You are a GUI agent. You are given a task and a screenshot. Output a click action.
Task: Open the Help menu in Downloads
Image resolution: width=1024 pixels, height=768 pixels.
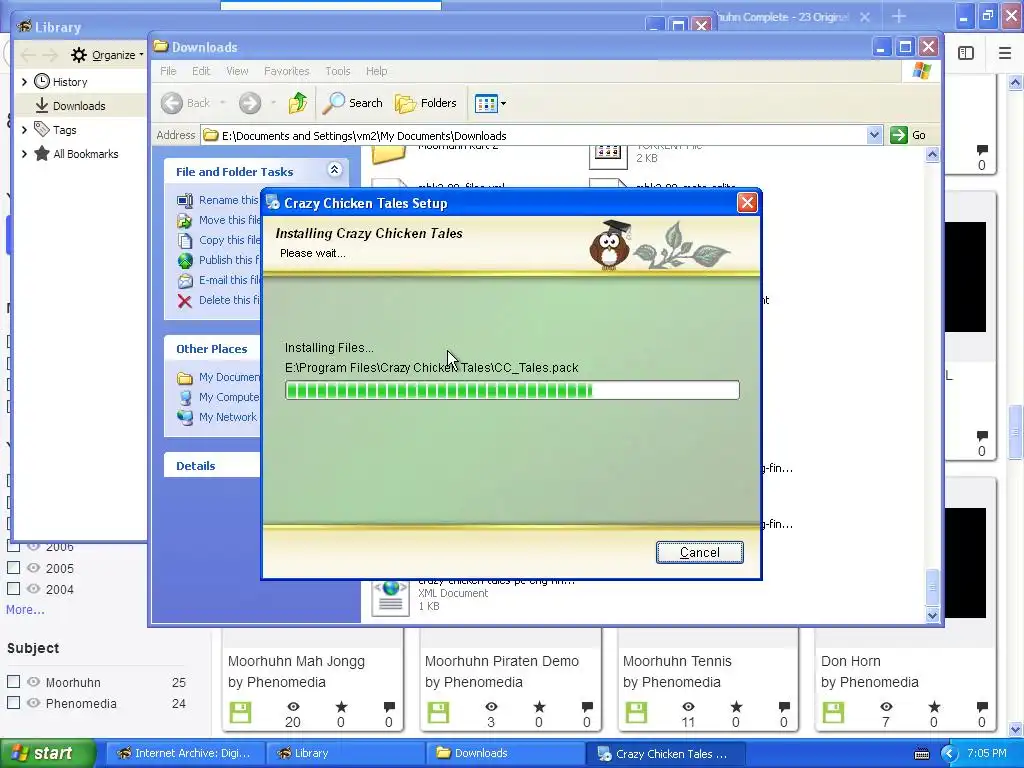tap(376, 71)
